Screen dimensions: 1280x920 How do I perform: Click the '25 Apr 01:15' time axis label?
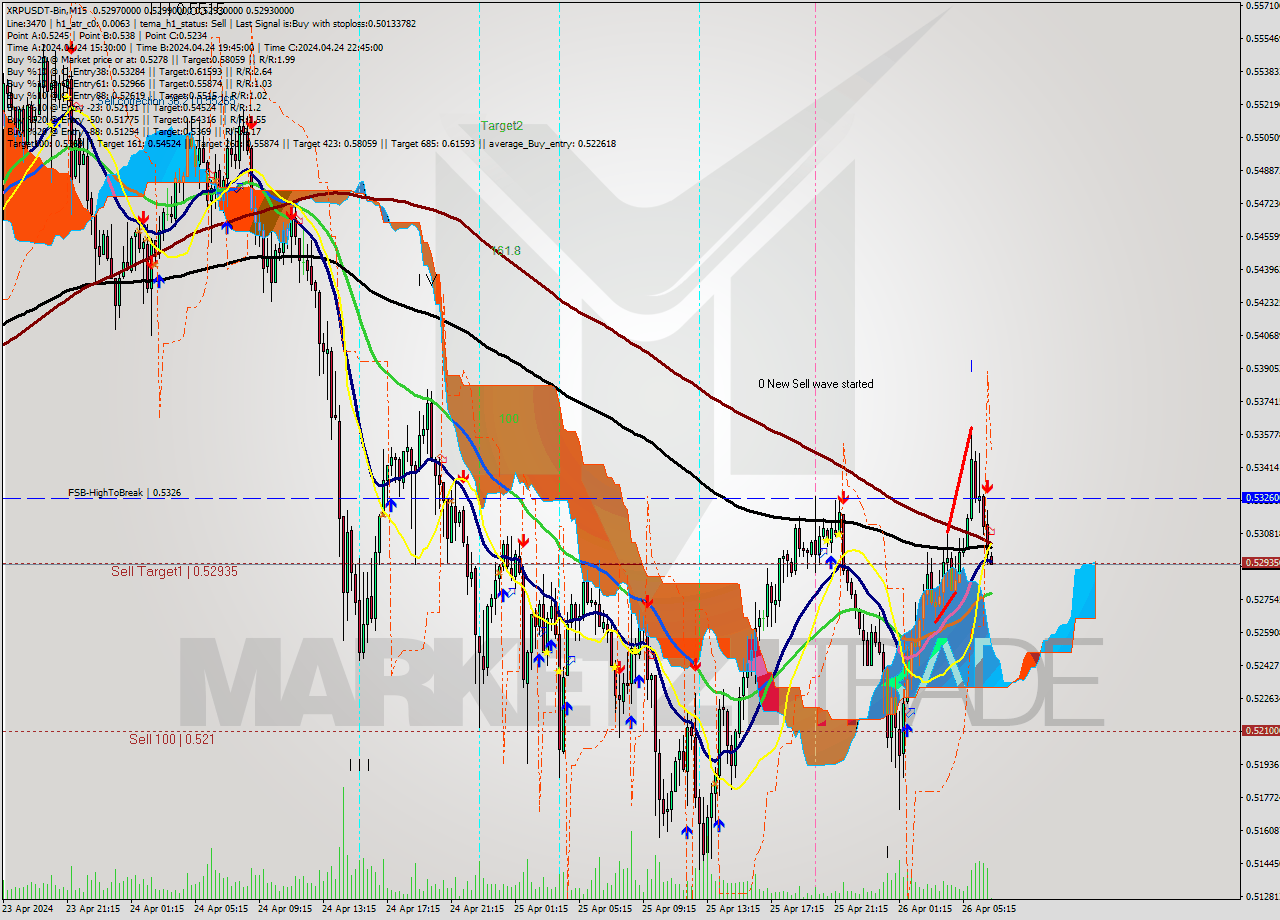click(543, 910)
